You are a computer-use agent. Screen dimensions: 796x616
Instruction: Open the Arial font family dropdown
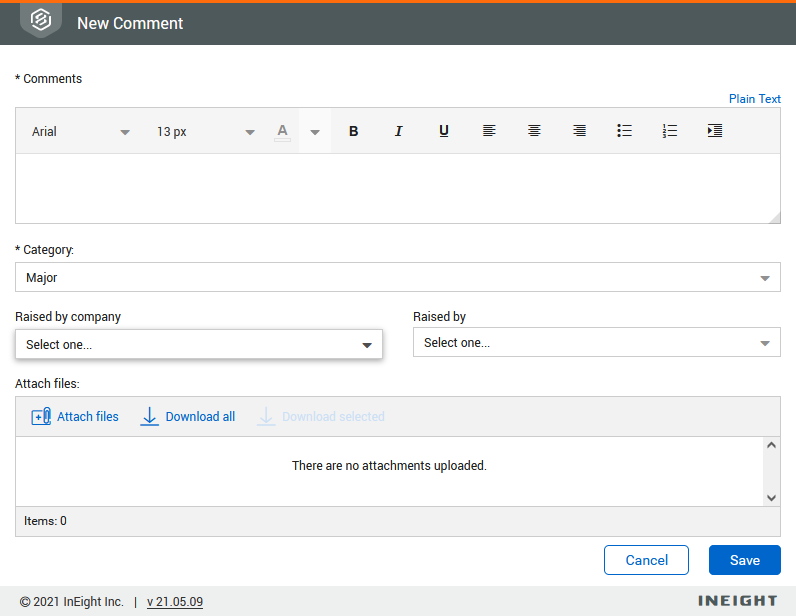point(80,132)
